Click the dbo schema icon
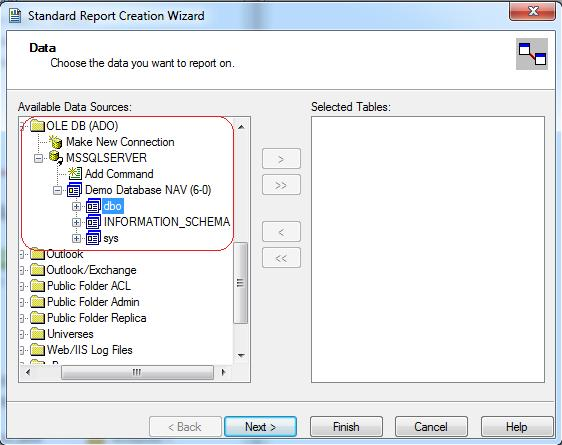The image size is (562, 445). (93, 206)
